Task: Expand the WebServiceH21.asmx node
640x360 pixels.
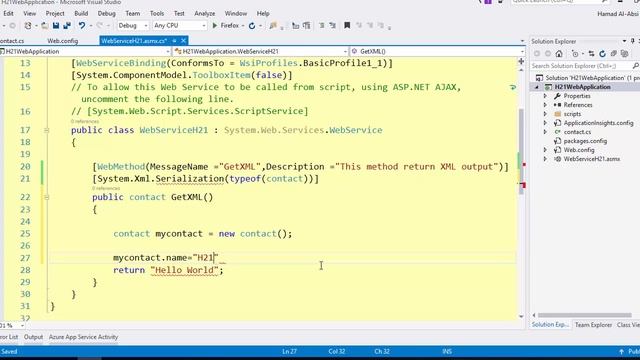Action: click(x=545, y=159)
